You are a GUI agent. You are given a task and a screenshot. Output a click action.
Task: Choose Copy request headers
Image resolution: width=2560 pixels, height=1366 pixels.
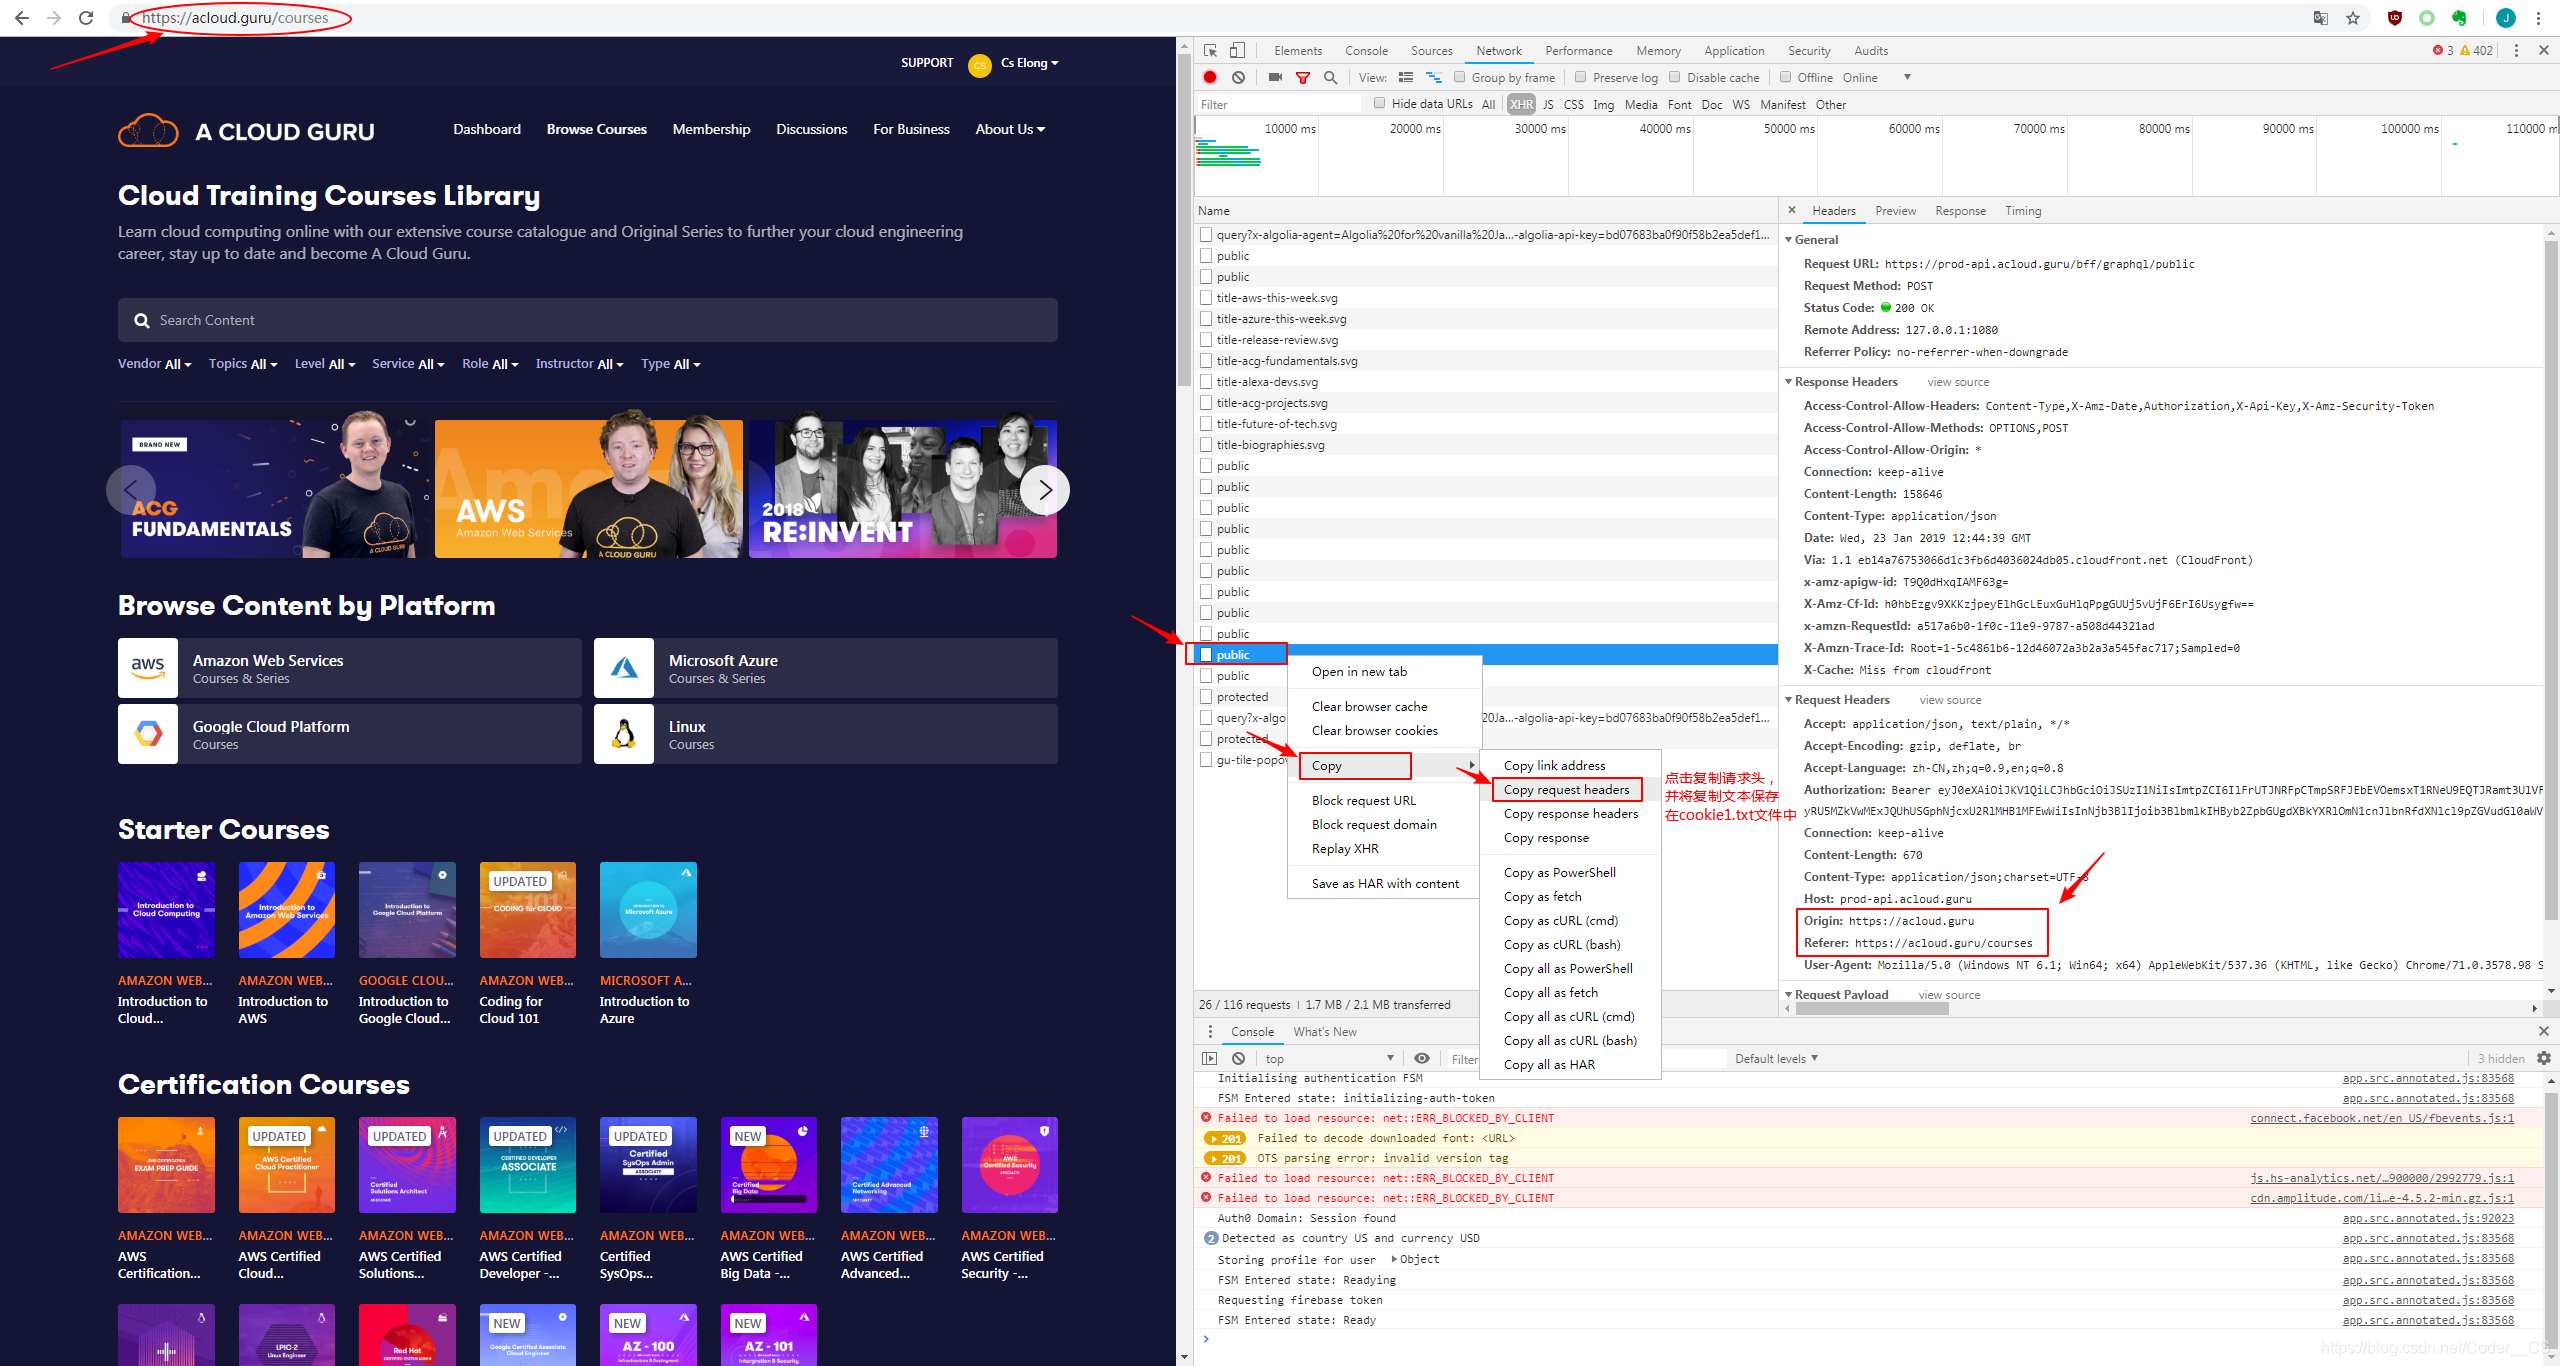[x=1566, y=790]
